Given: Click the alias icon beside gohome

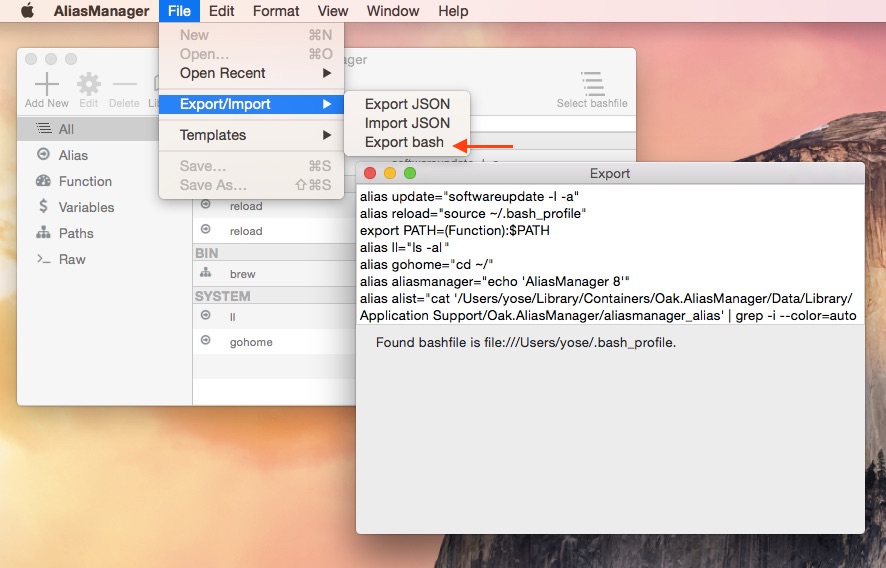Looking at the screenshot, I should 206,341.
